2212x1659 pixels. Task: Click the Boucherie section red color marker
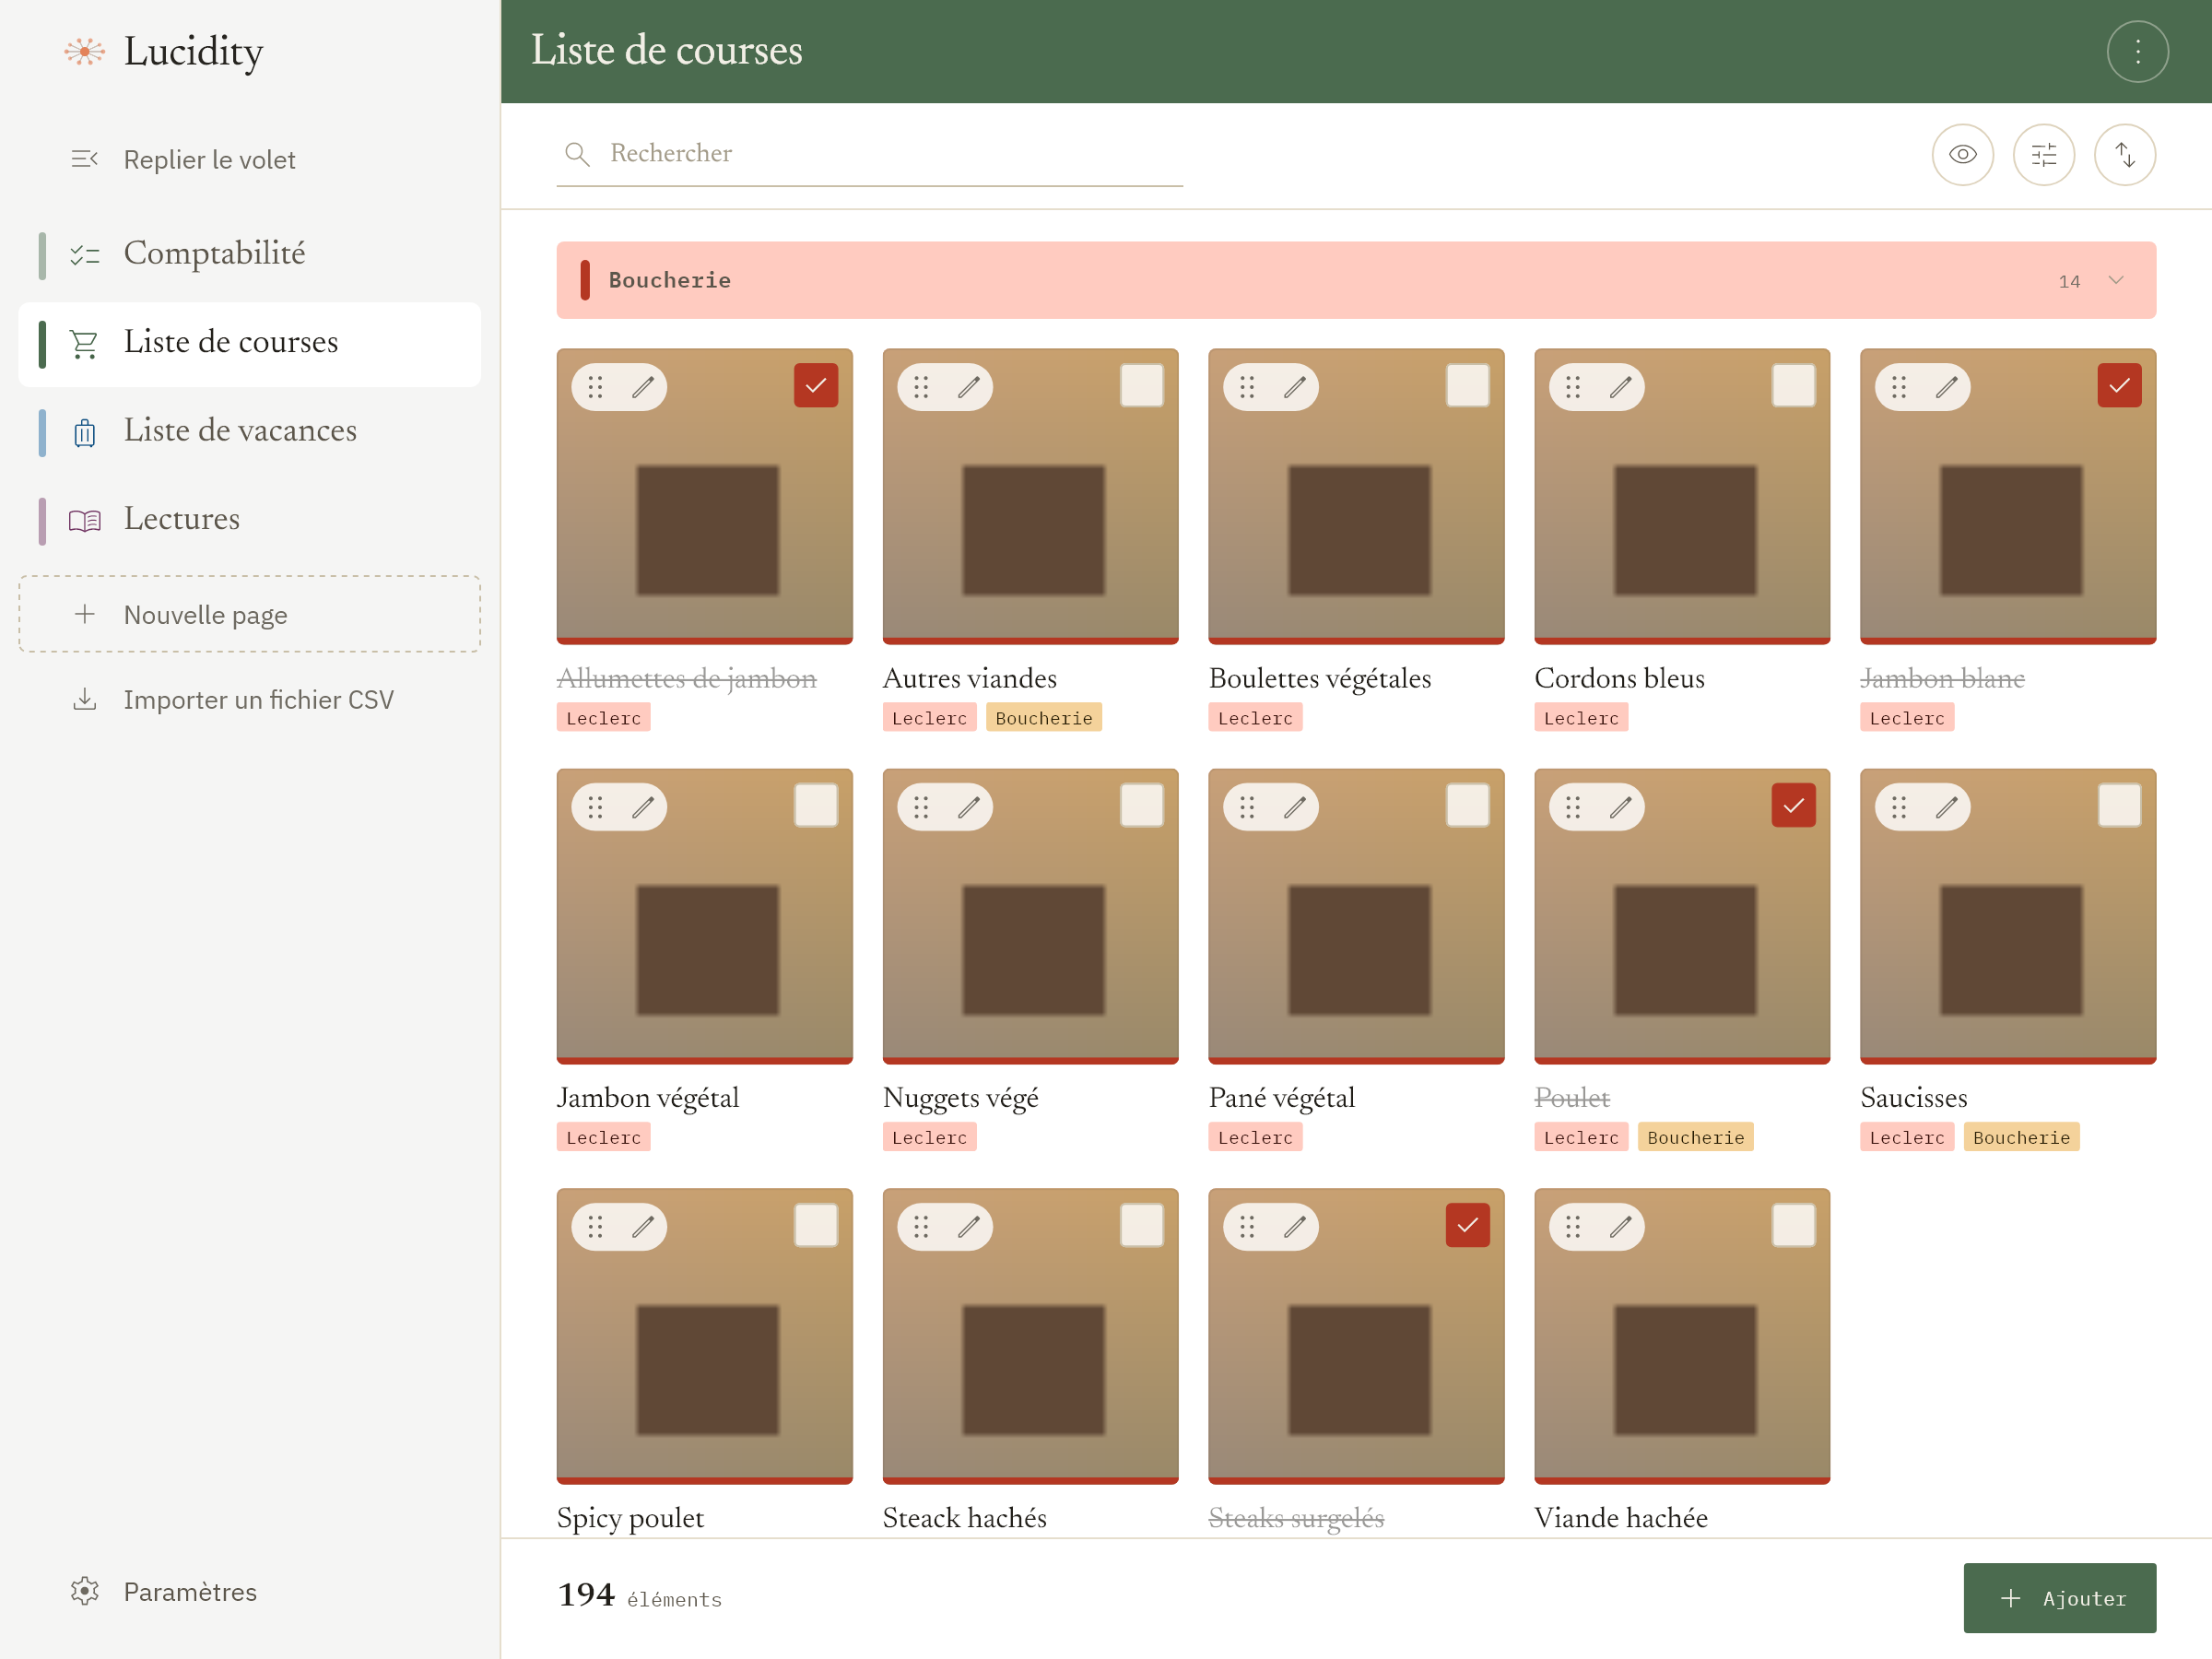[x=585, y=280]
